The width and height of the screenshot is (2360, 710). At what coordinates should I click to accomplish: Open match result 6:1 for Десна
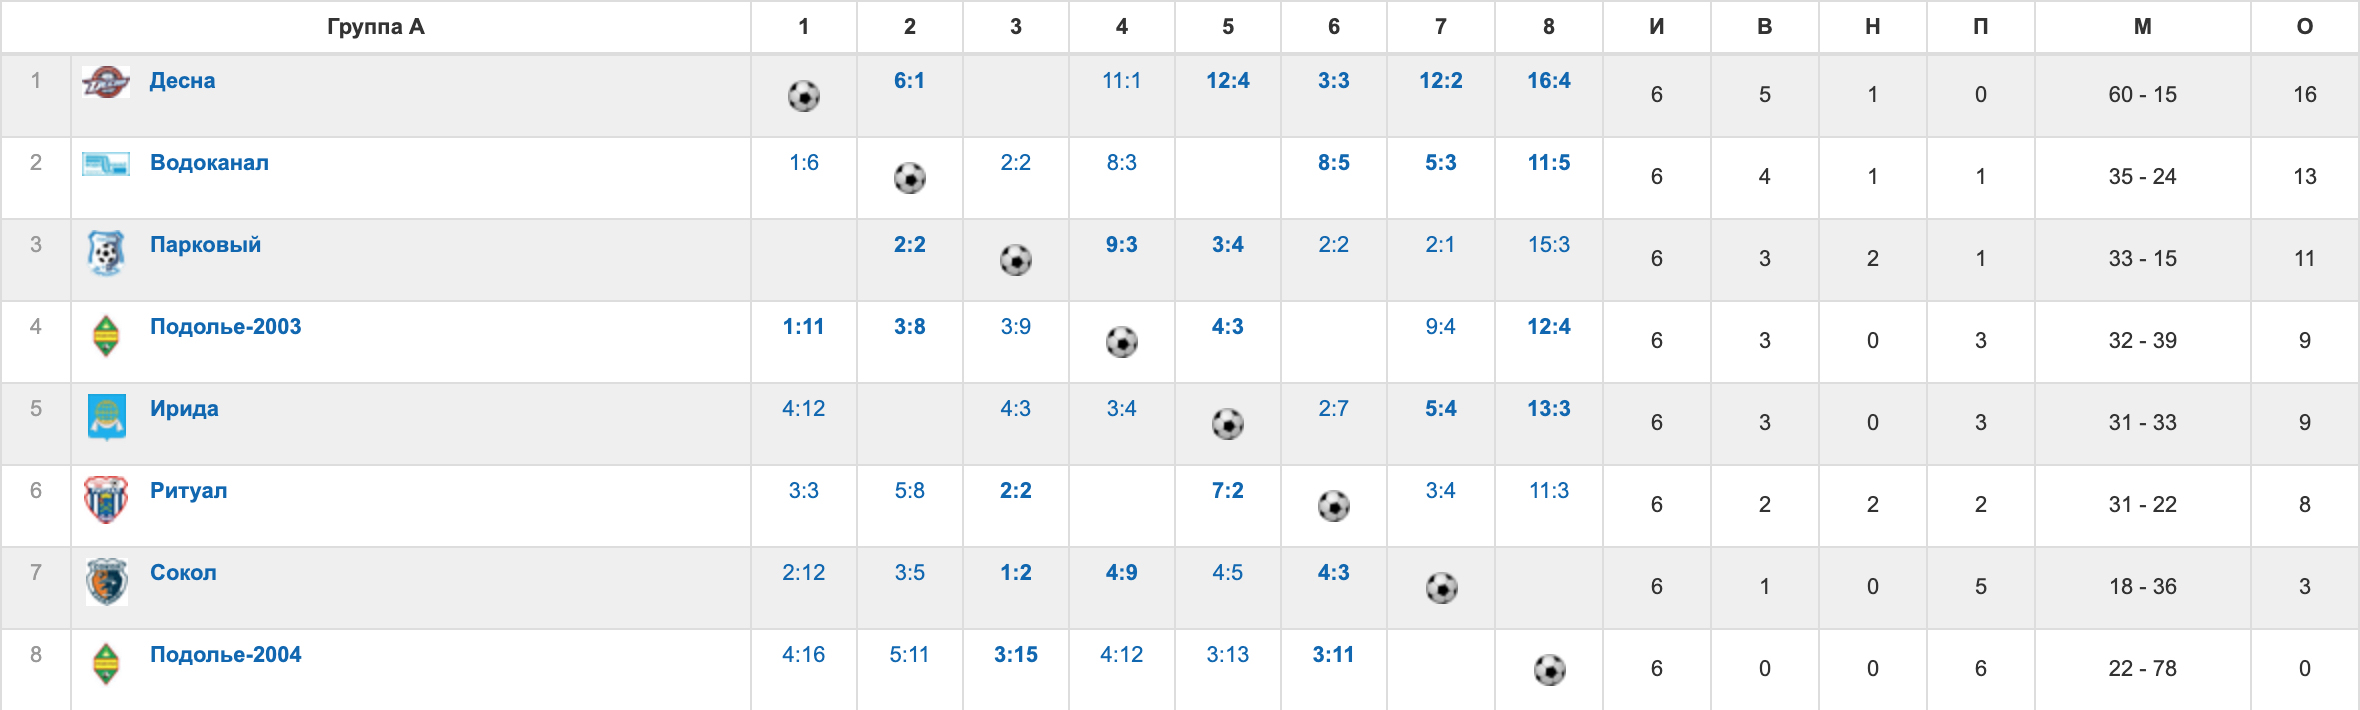coord(910,81)
